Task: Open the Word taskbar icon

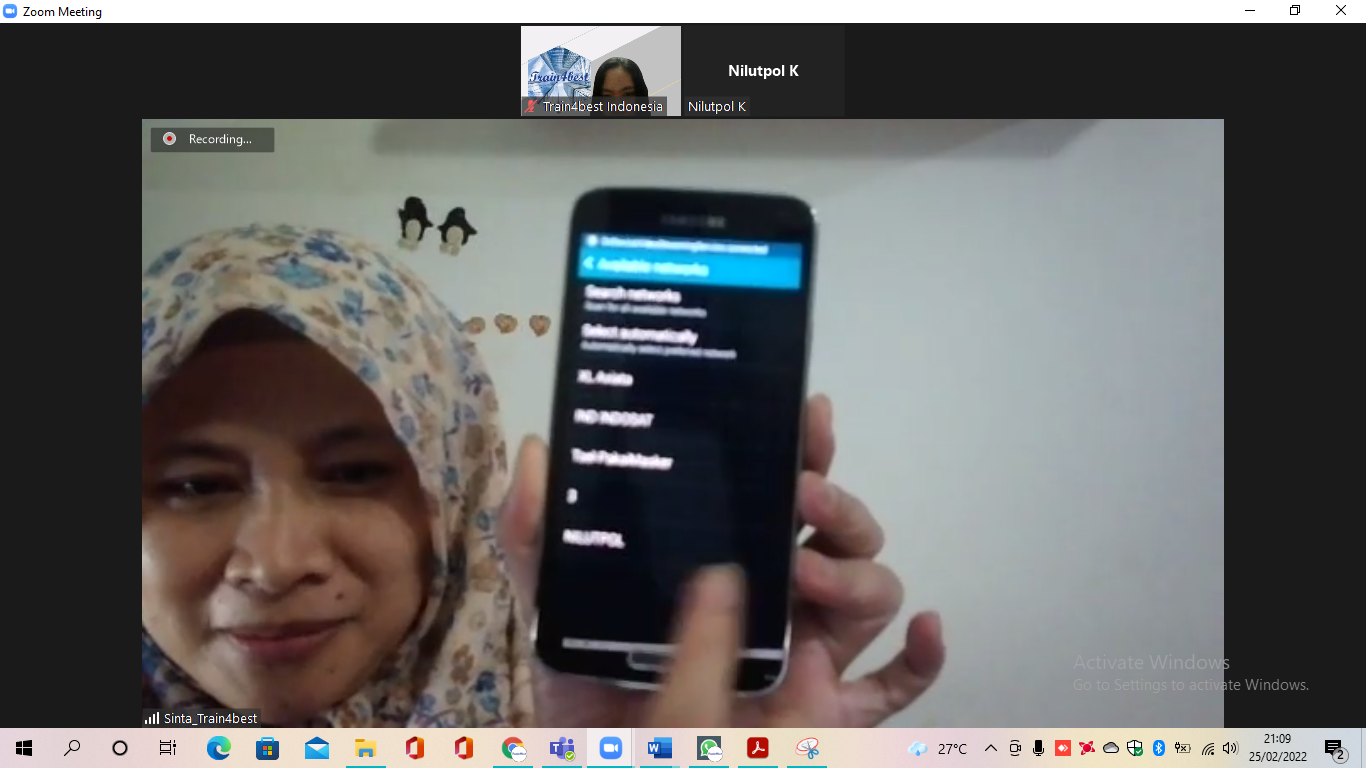Action: point(659,748)
